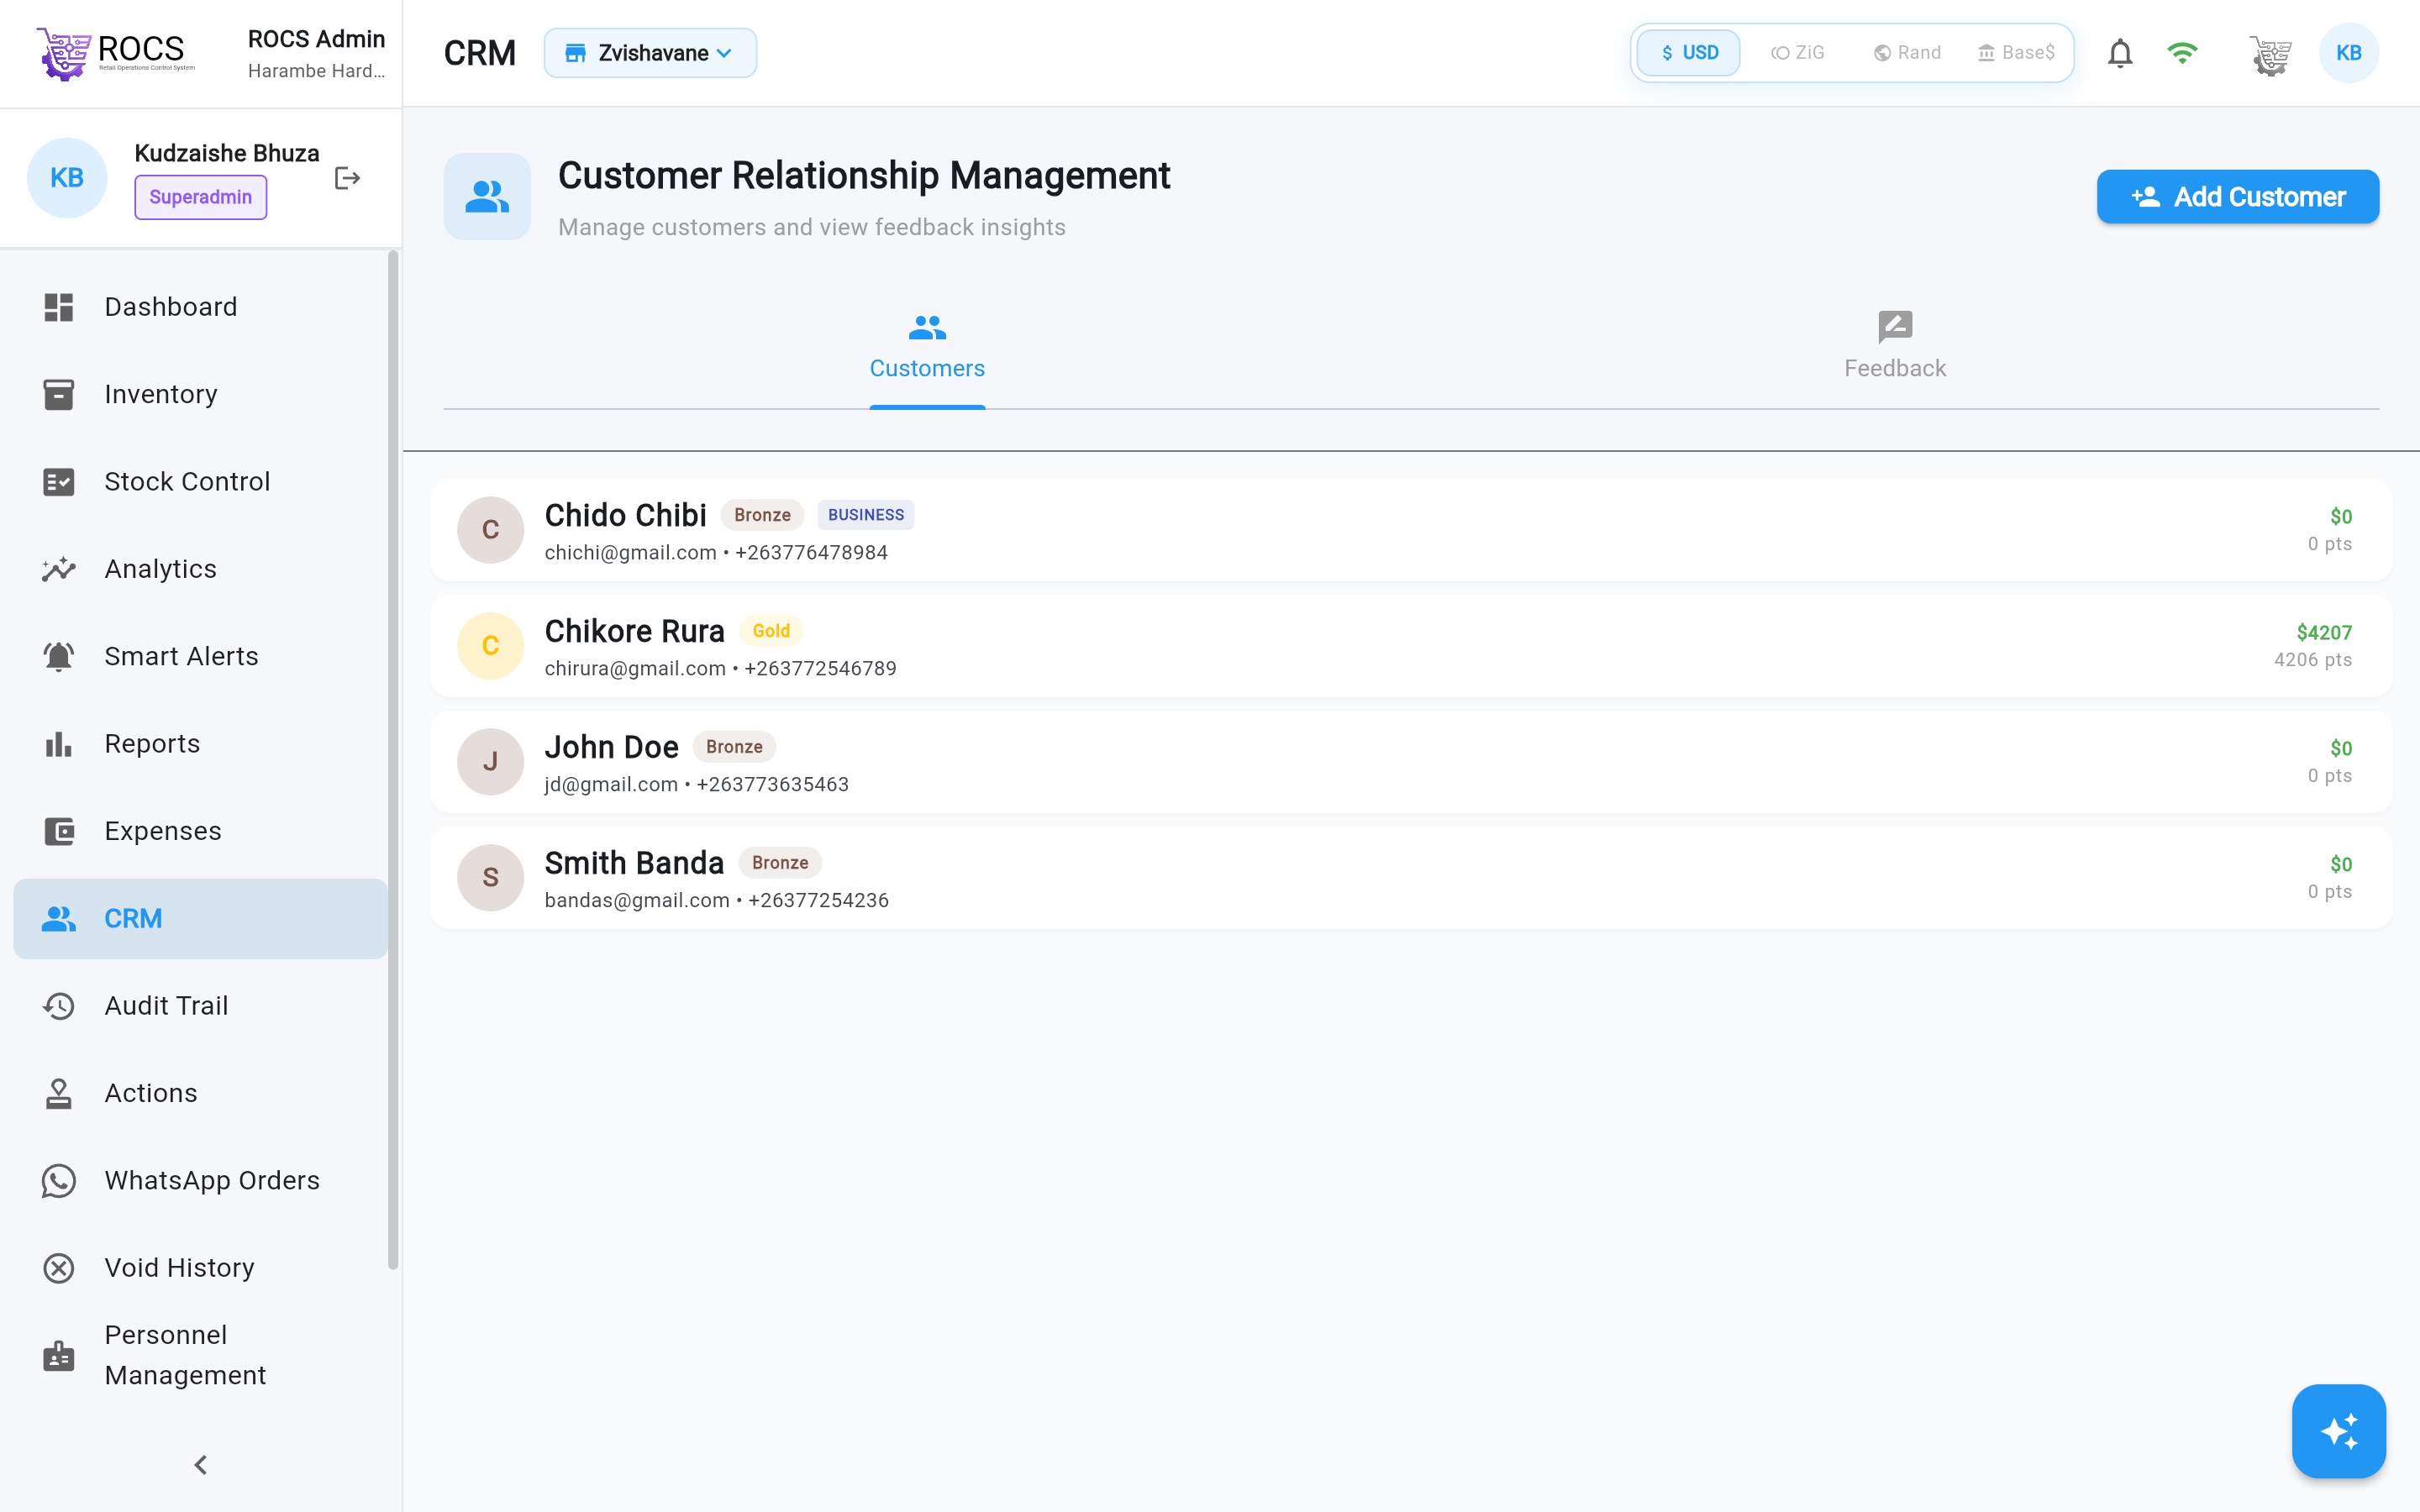Click the cart logo icon in header
This screenshot has width=2420, height=1512.
pos(2270,55)
